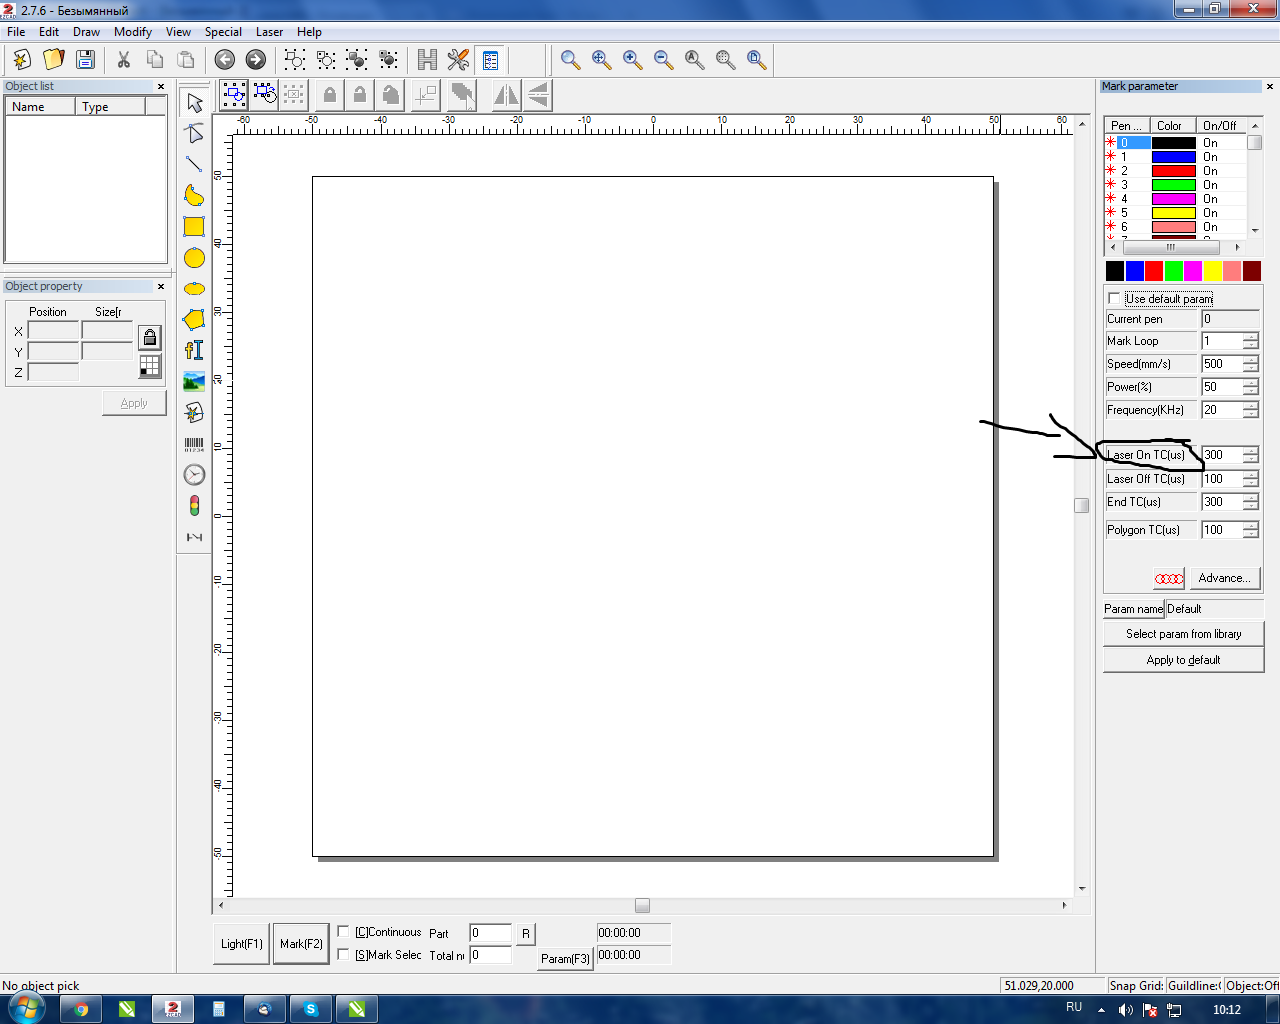Click the Laser On TC input field
Image resolution: width=1280 pixels, height=1024 pixels.
pos(1221,455)
